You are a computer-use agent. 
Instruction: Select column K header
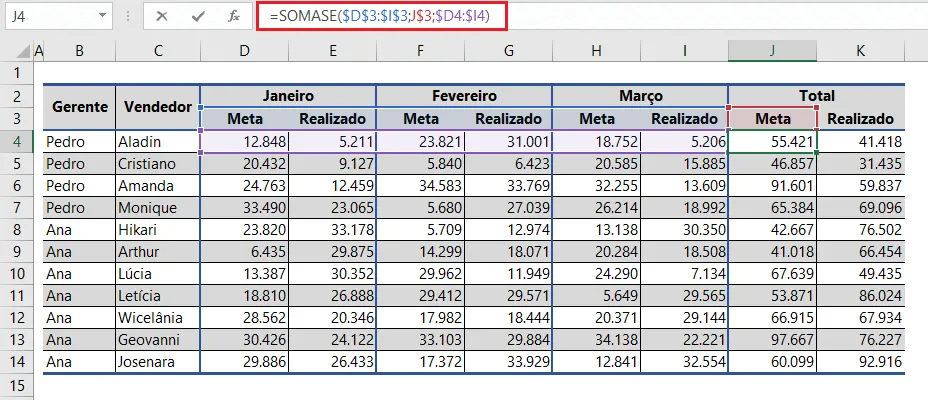[861, 51]
